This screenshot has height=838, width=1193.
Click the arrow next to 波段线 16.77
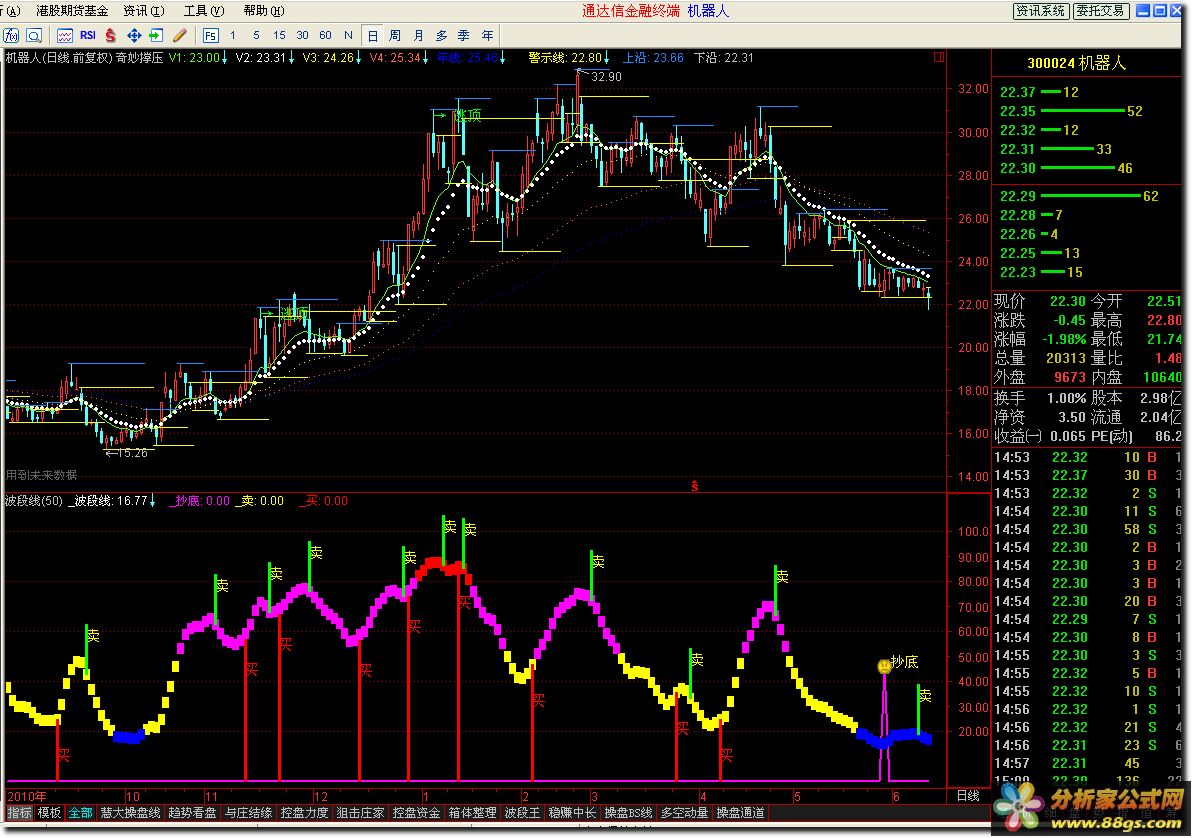coord(152,501)
